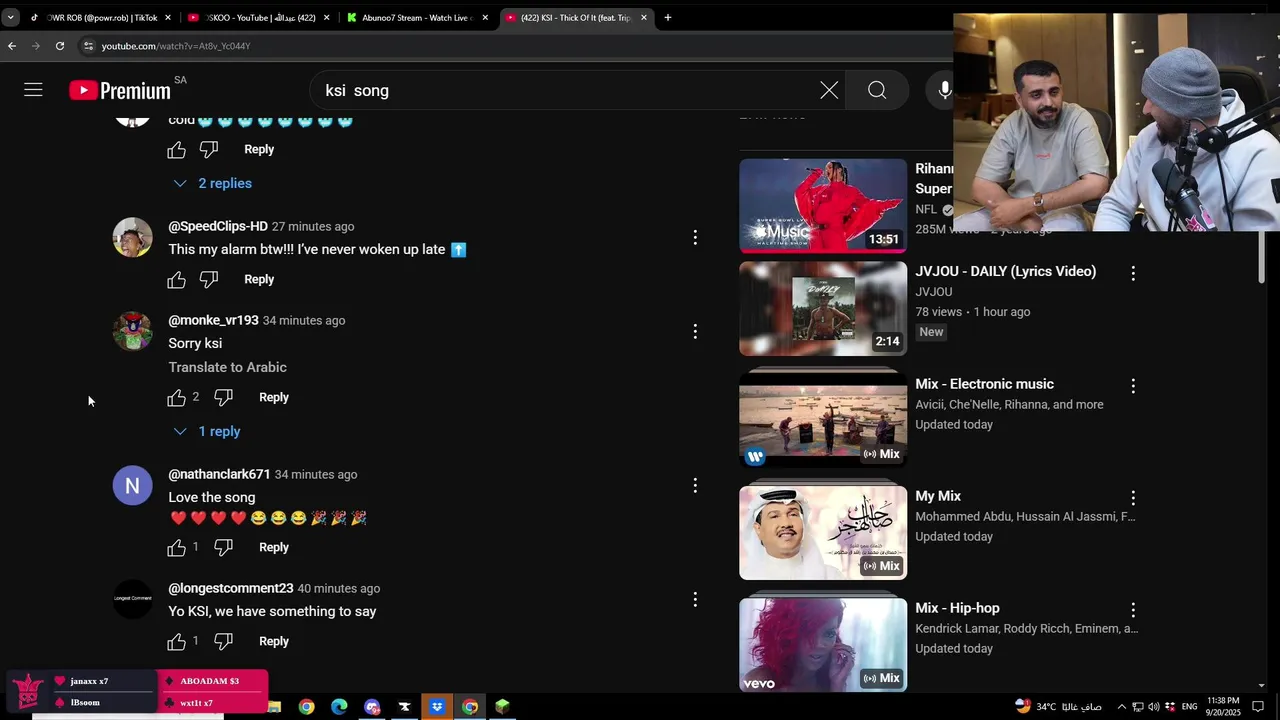This screenshot has width=1280, height=720.
Task: Dislike the @SpeedClips-HD comment
Action: [x=208, y=280]
